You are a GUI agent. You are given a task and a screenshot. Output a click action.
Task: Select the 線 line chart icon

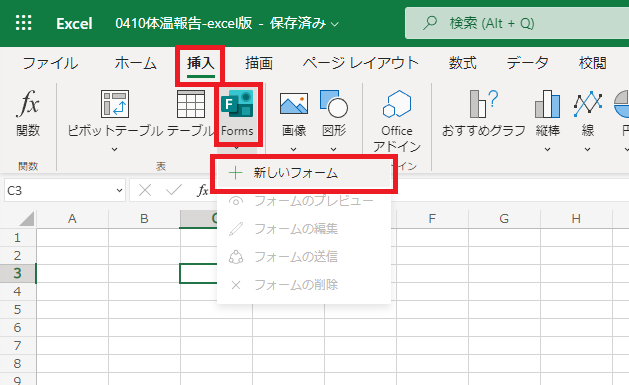[588, 104]
